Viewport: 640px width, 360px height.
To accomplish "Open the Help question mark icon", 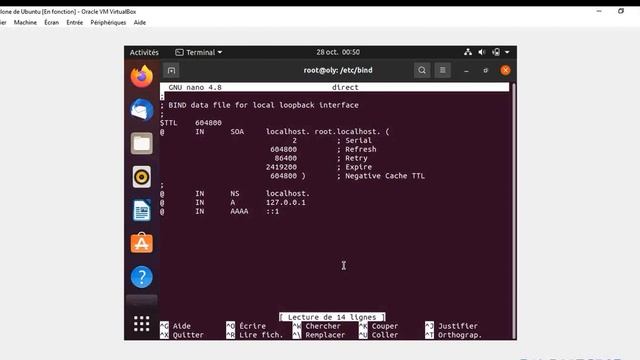I will click(x=142, y=277).
